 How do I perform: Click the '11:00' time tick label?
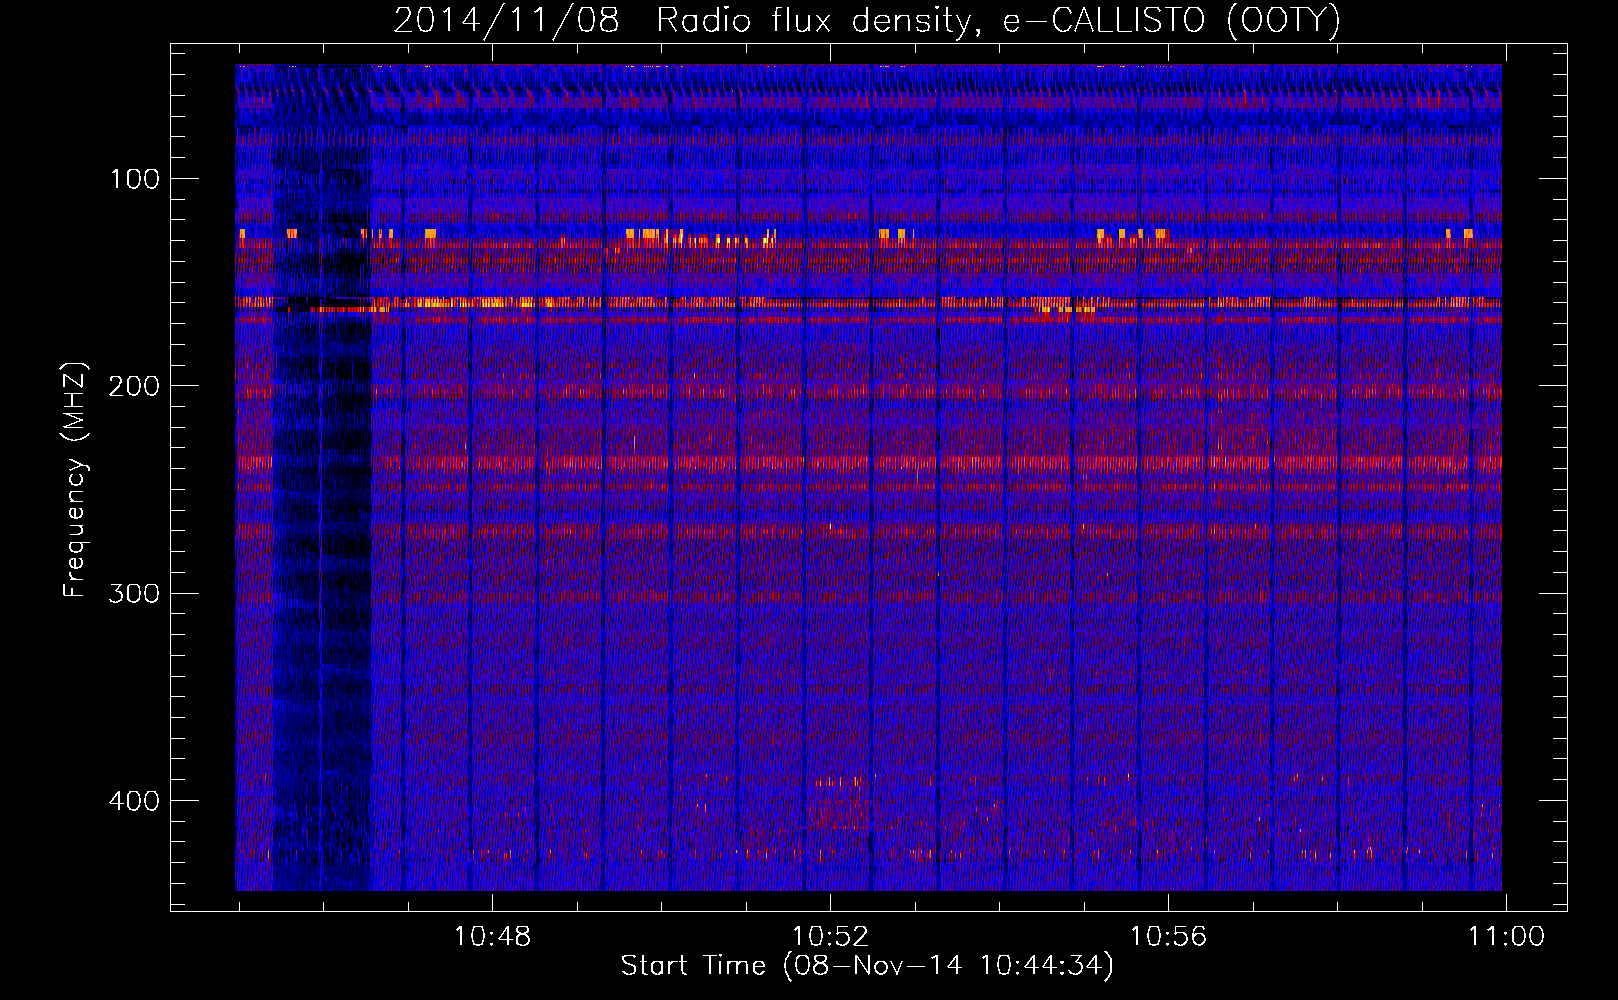coord(1505,937)
